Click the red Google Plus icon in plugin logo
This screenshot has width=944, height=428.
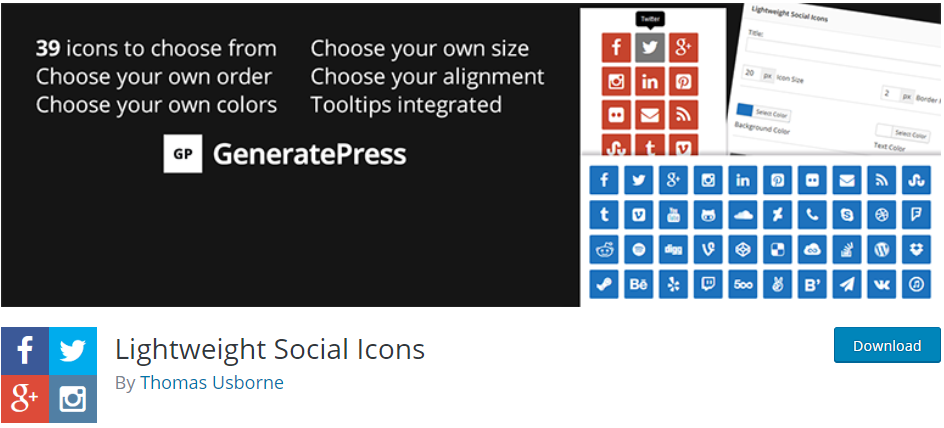click(25, 399)
